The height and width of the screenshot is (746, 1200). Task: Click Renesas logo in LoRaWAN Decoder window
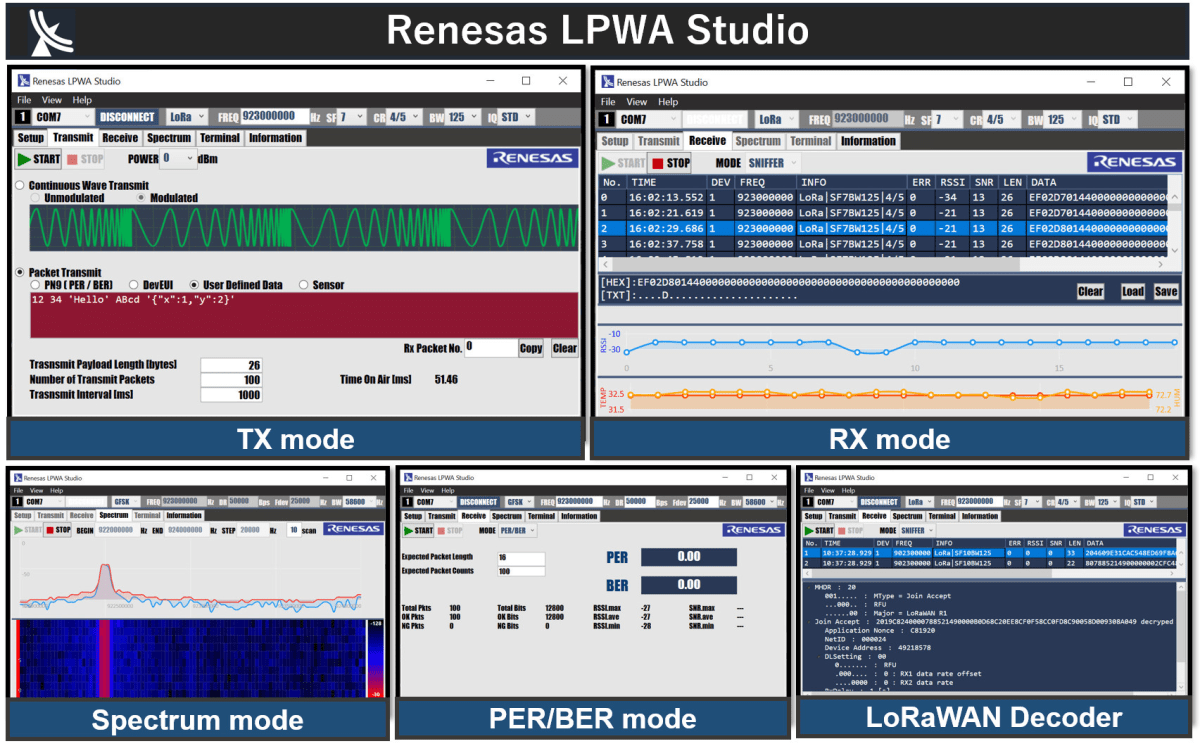1156,530
